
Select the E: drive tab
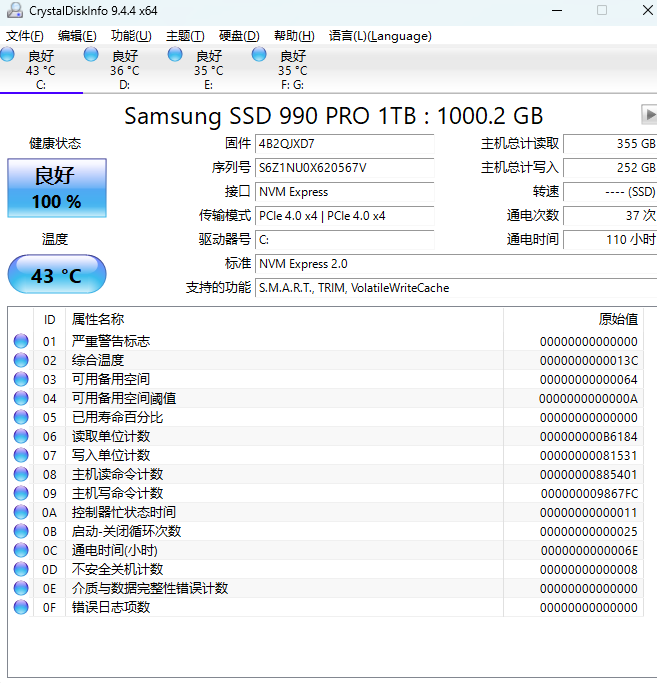point(209,70)
